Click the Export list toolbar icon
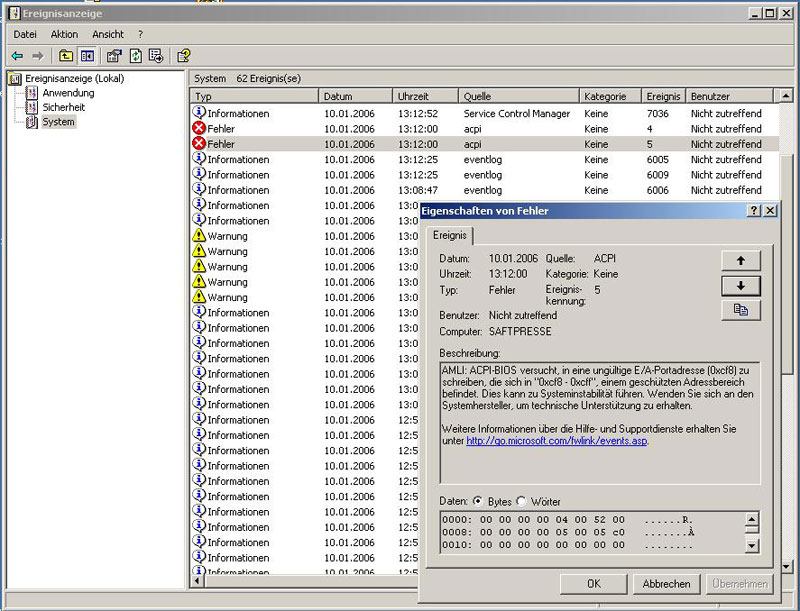Viewport: 800px width, 611px height. pyautogui.click(x=156, y=56)
